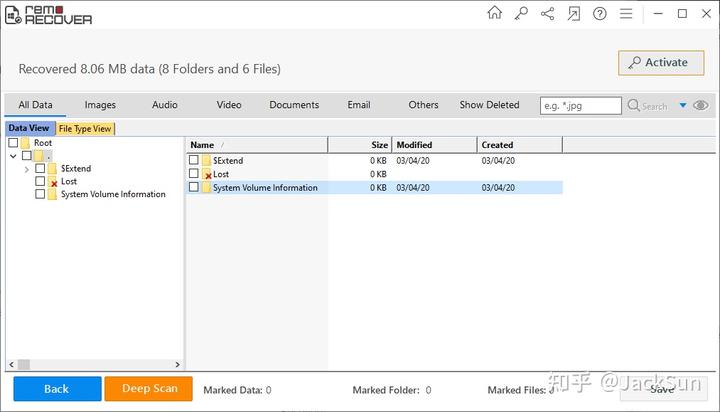Click Created date of System Volume Information row

click(x=498, y=187)
